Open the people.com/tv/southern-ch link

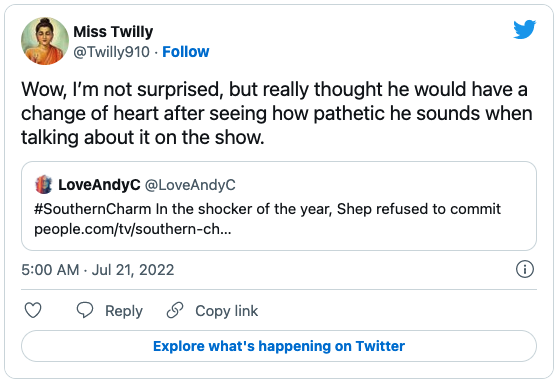[133, 229]
